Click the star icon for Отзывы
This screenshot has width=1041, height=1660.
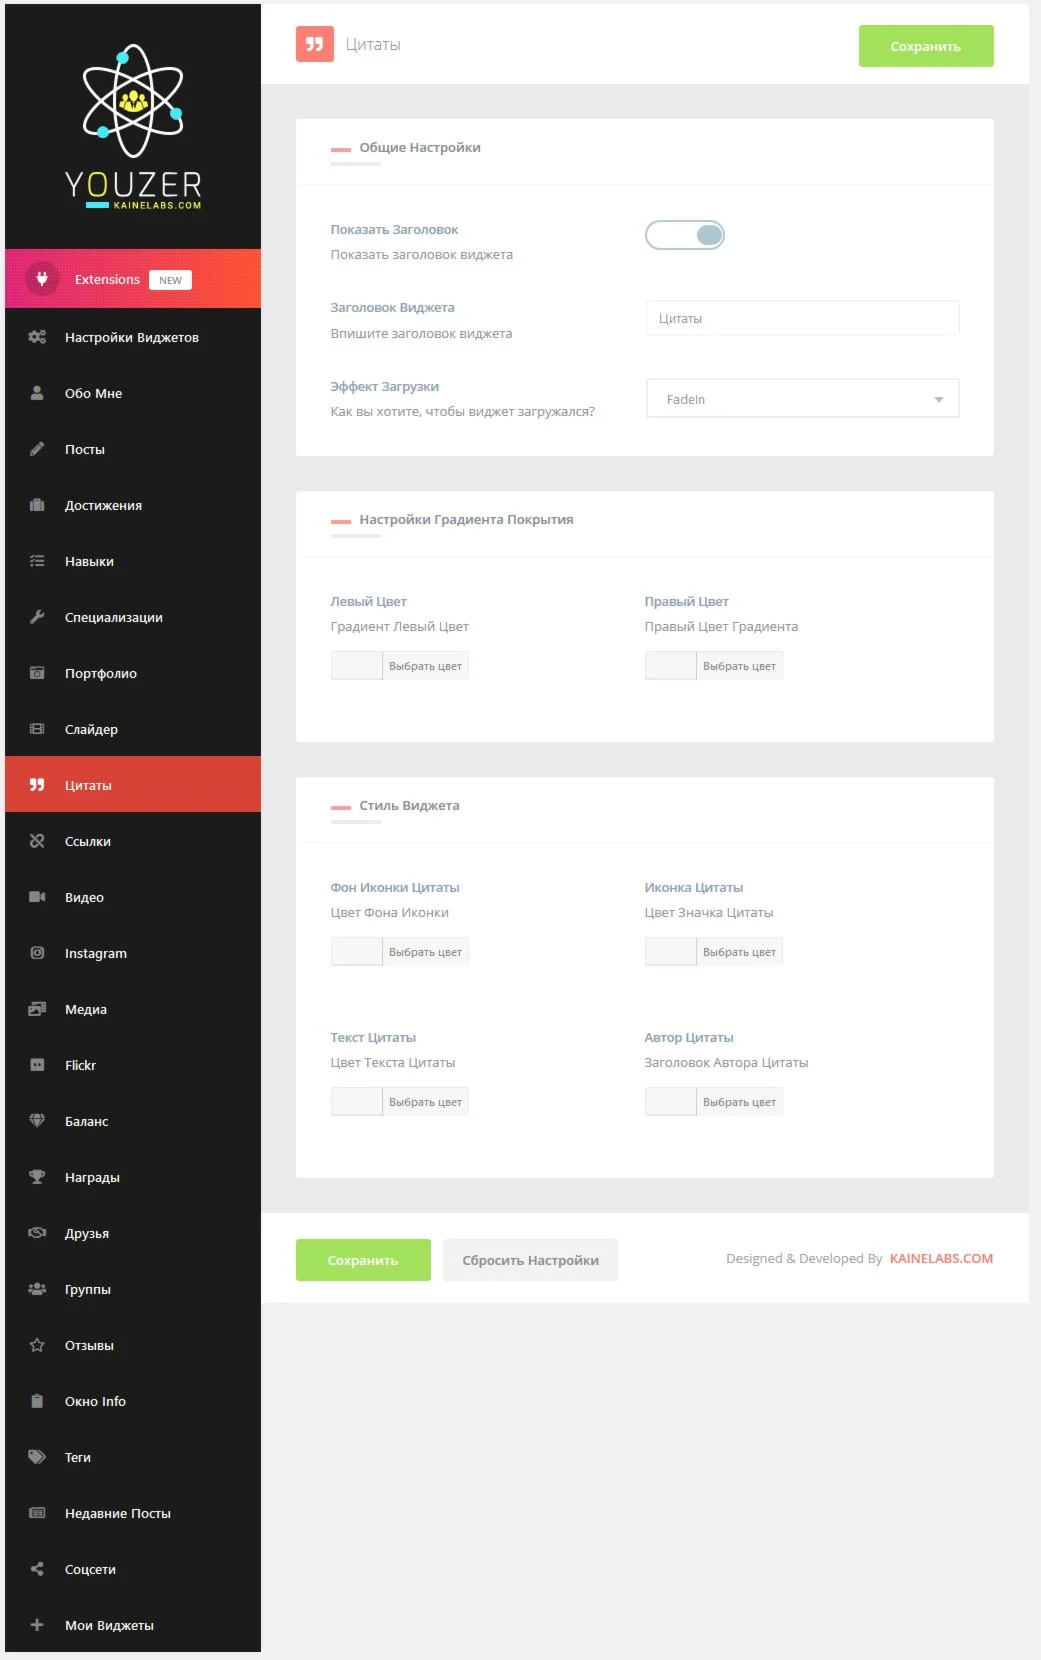point(37,1345)
